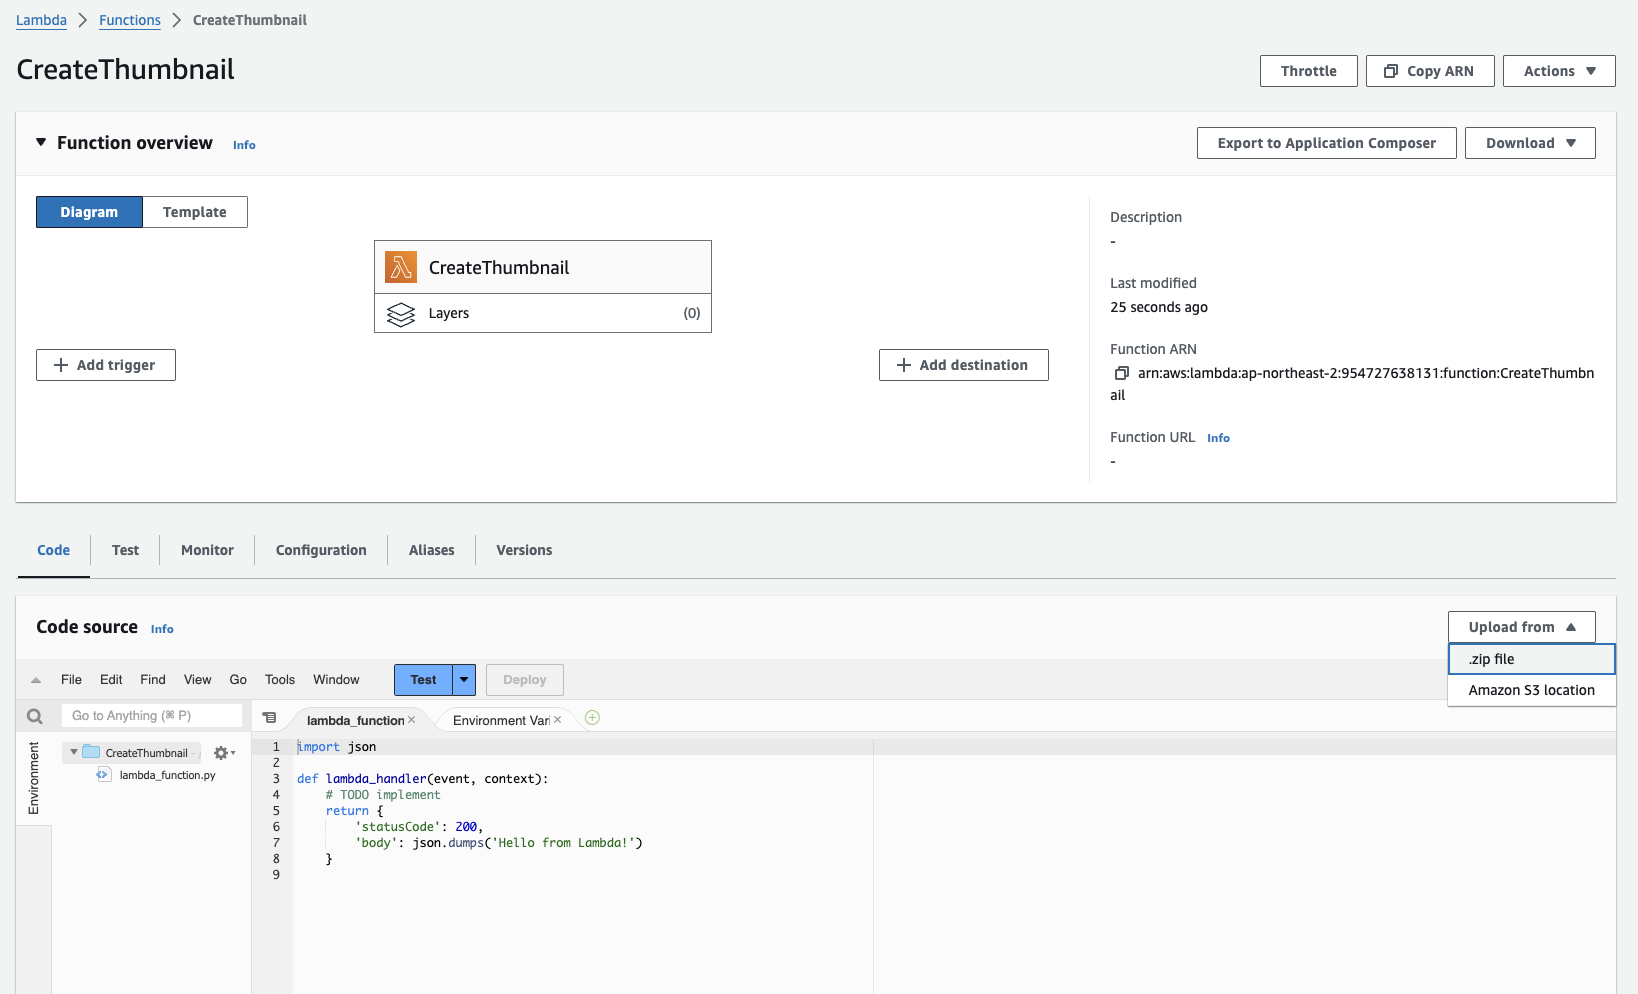Viewport: 1638px width, 994px height.
Task: Click line number 7 in gutter
Action: pyautogui.click(x=276, y=843)
